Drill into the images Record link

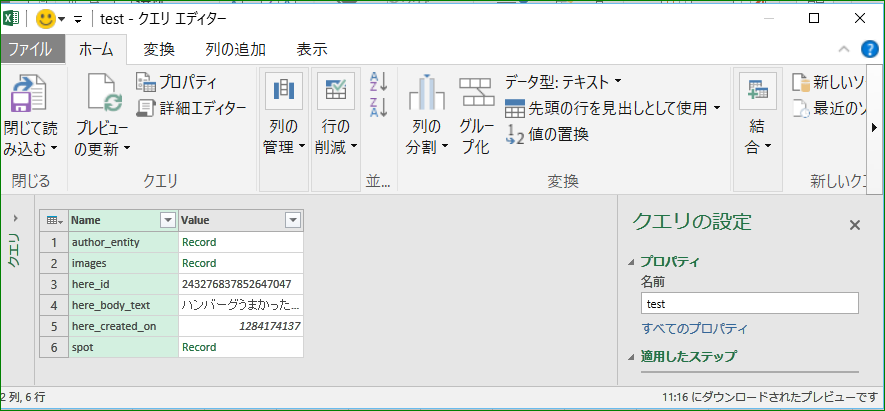click(x=199, y=263)
